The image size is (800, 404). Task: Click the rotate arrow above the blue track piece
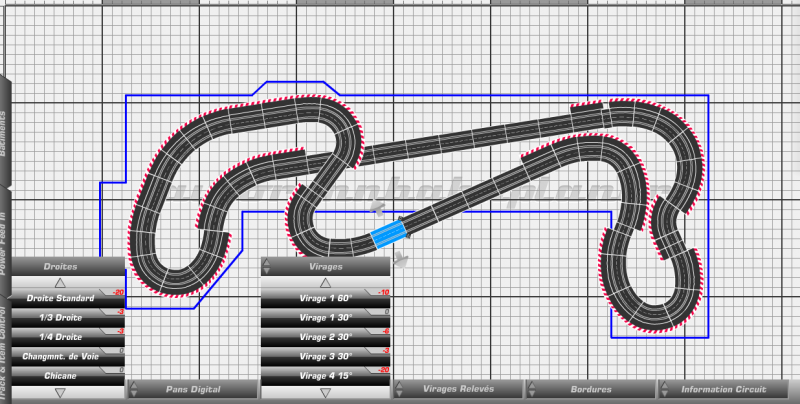pos(377,208)
